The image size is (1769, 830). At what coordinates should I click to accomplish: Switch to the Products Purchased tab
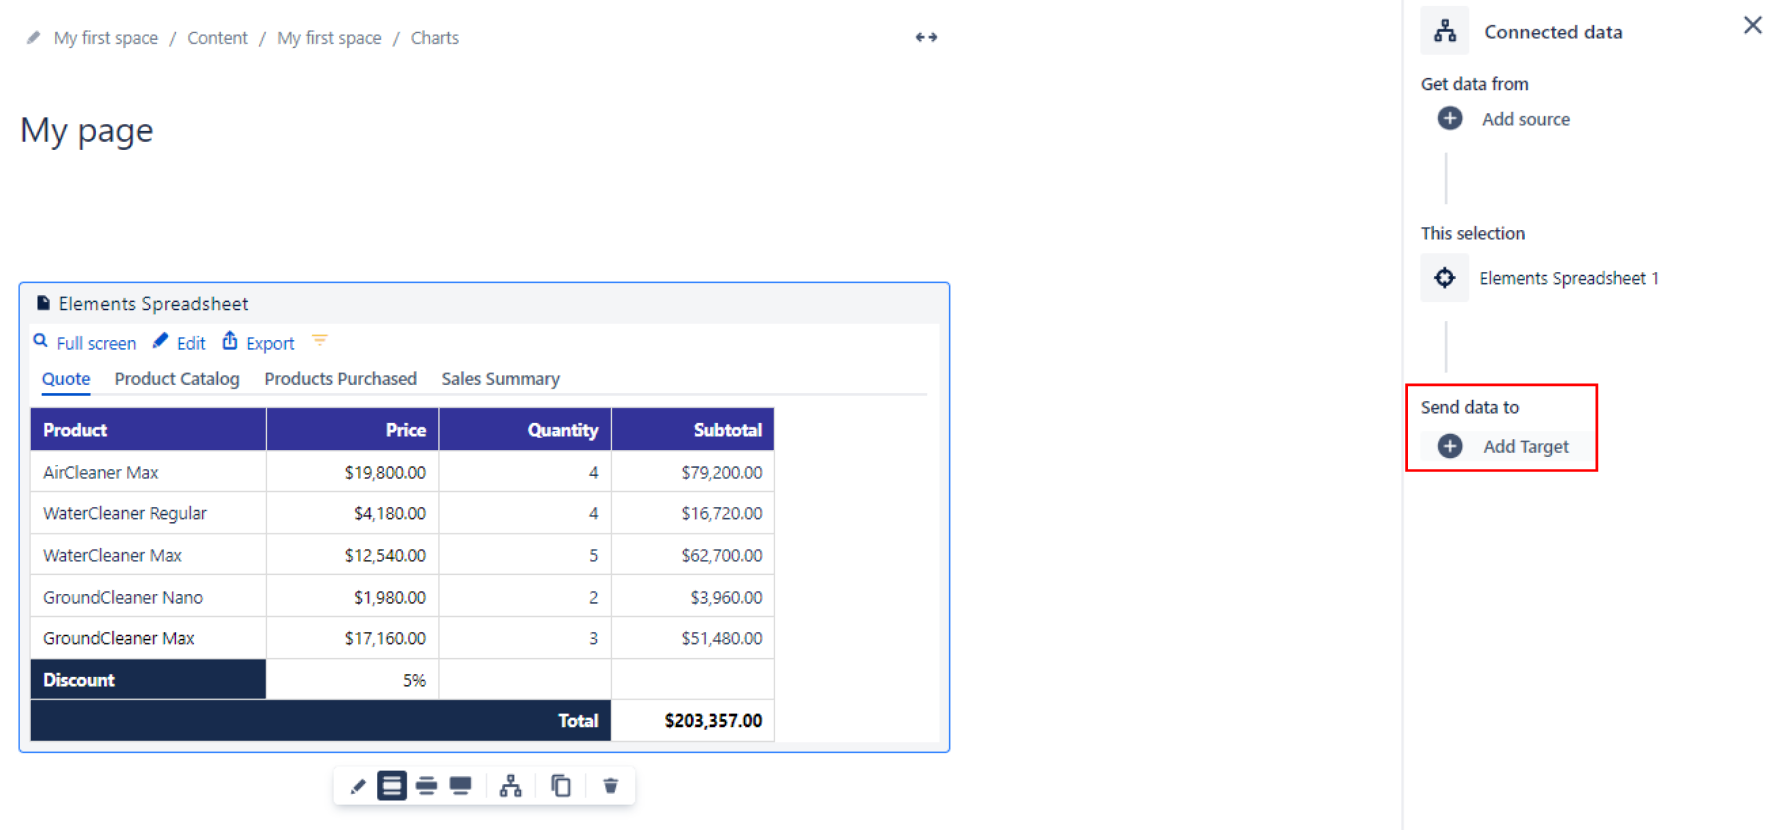(340, 379)
